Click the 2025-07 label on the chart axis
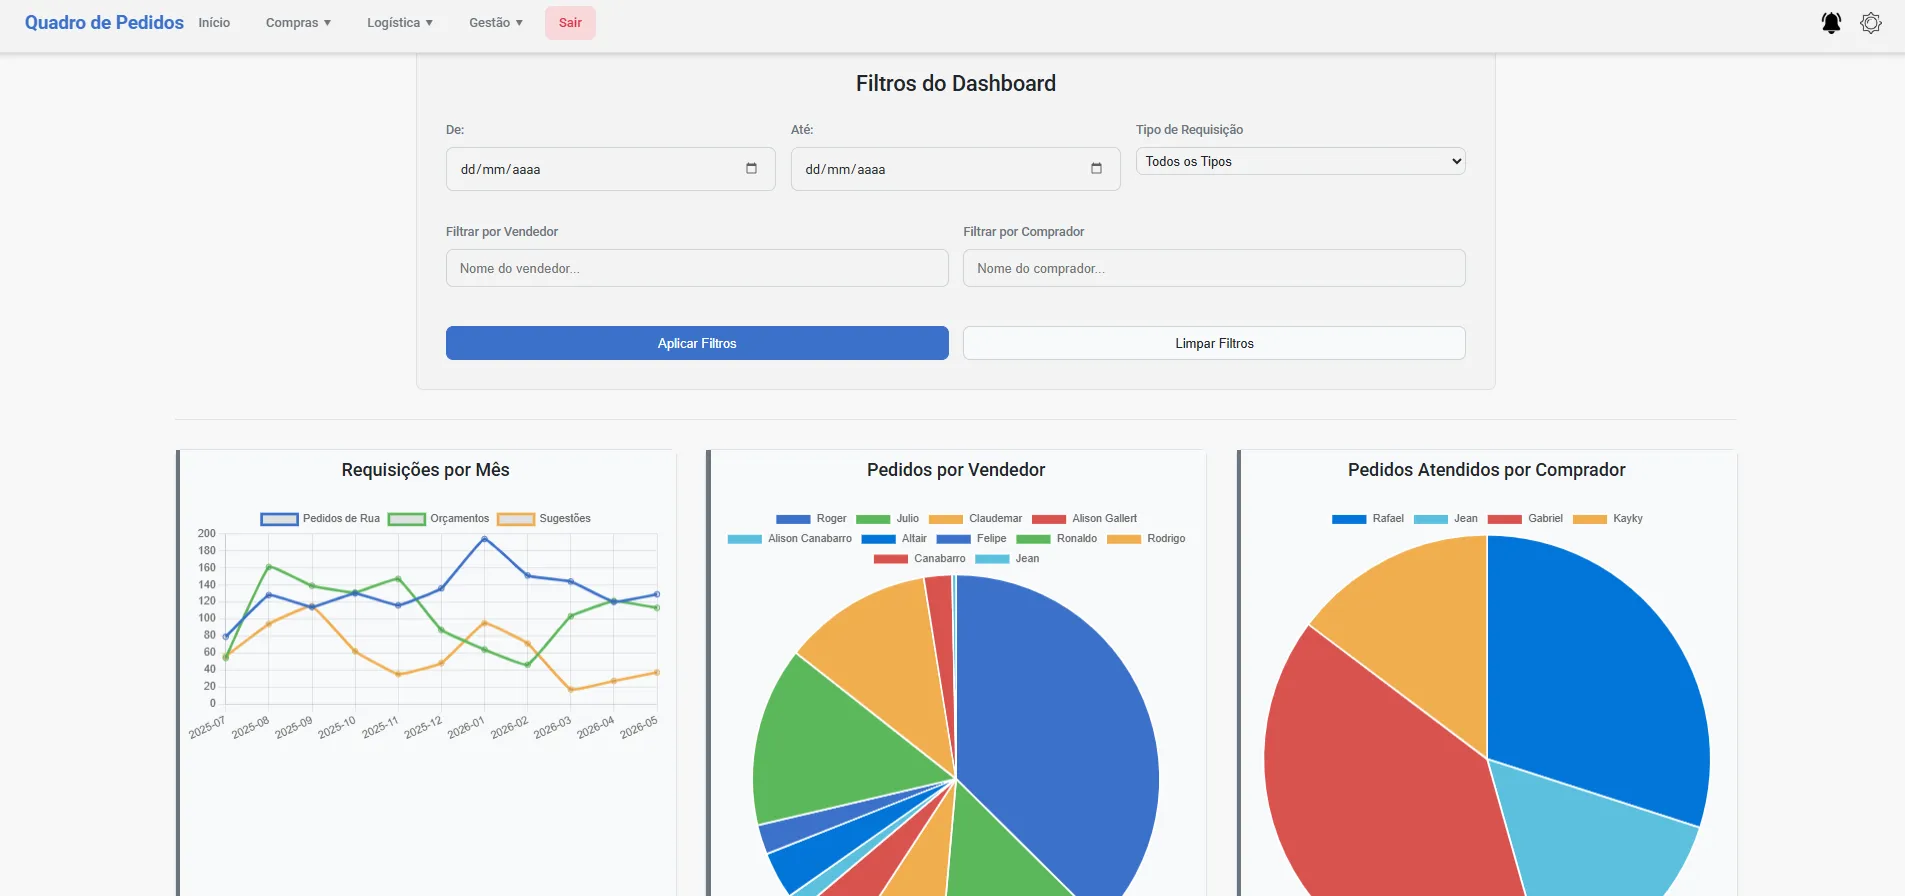1905x896 pixels. [207, 727]
